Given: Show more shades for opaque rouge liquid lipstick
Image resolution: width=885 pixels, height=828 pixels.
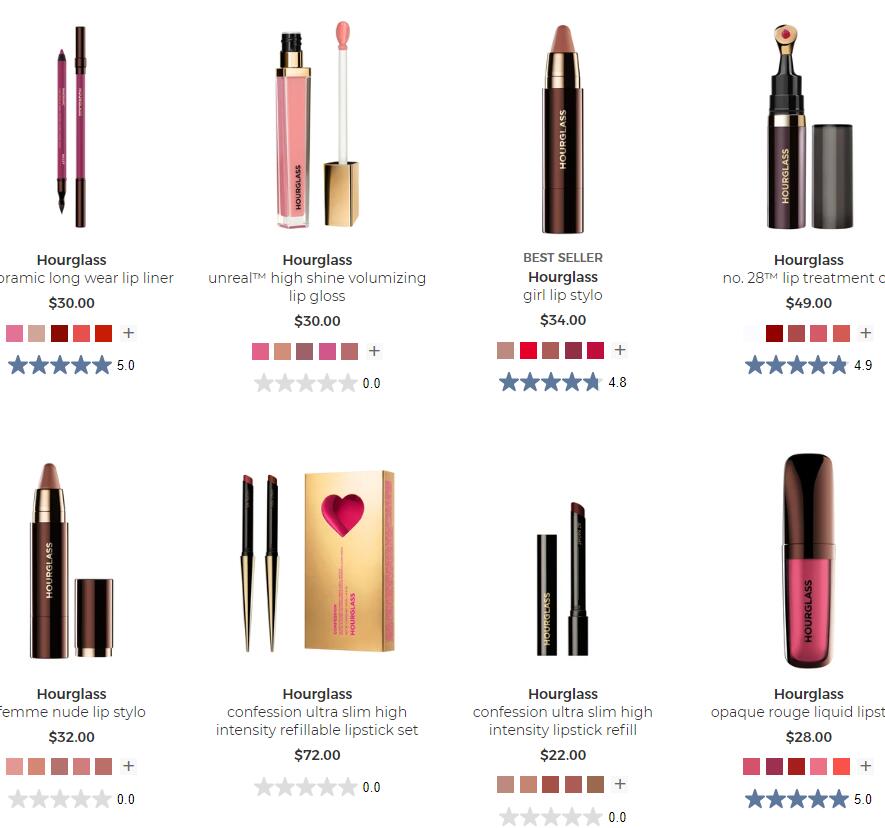Looking at the screenshot, I should click(x=865, y=766).
